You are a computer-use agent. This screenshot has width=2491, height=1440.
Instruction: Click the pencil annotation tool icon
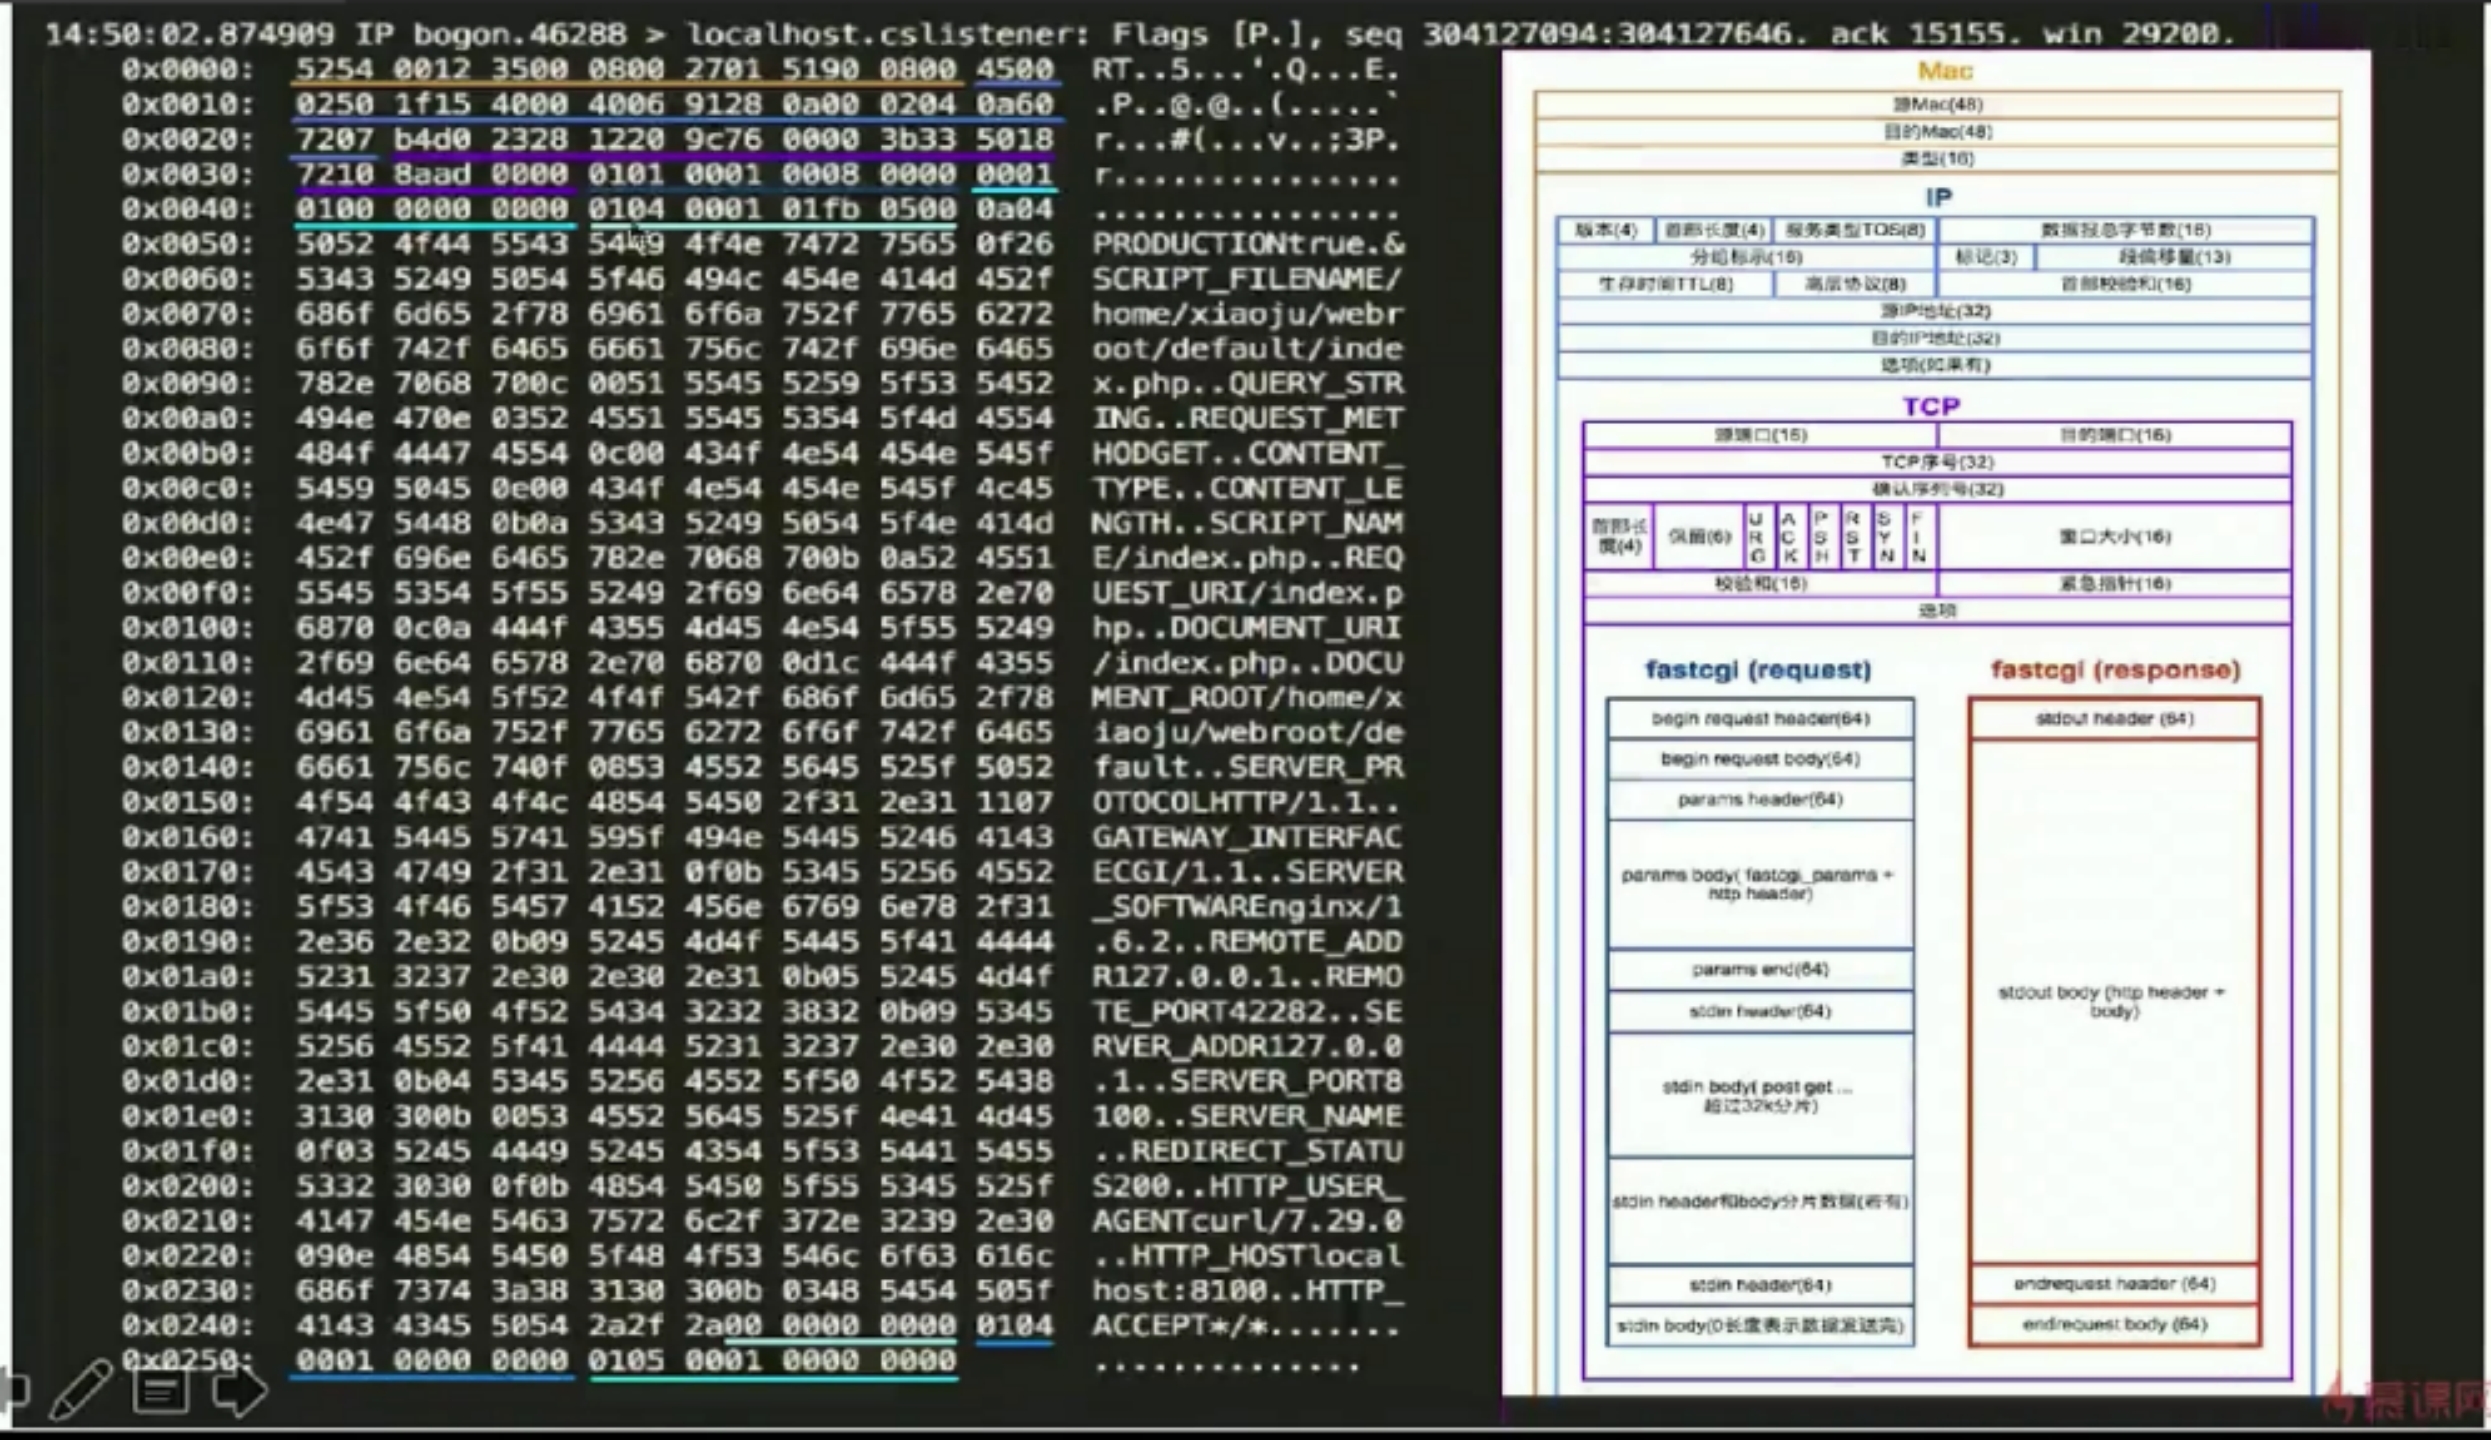80,1390
